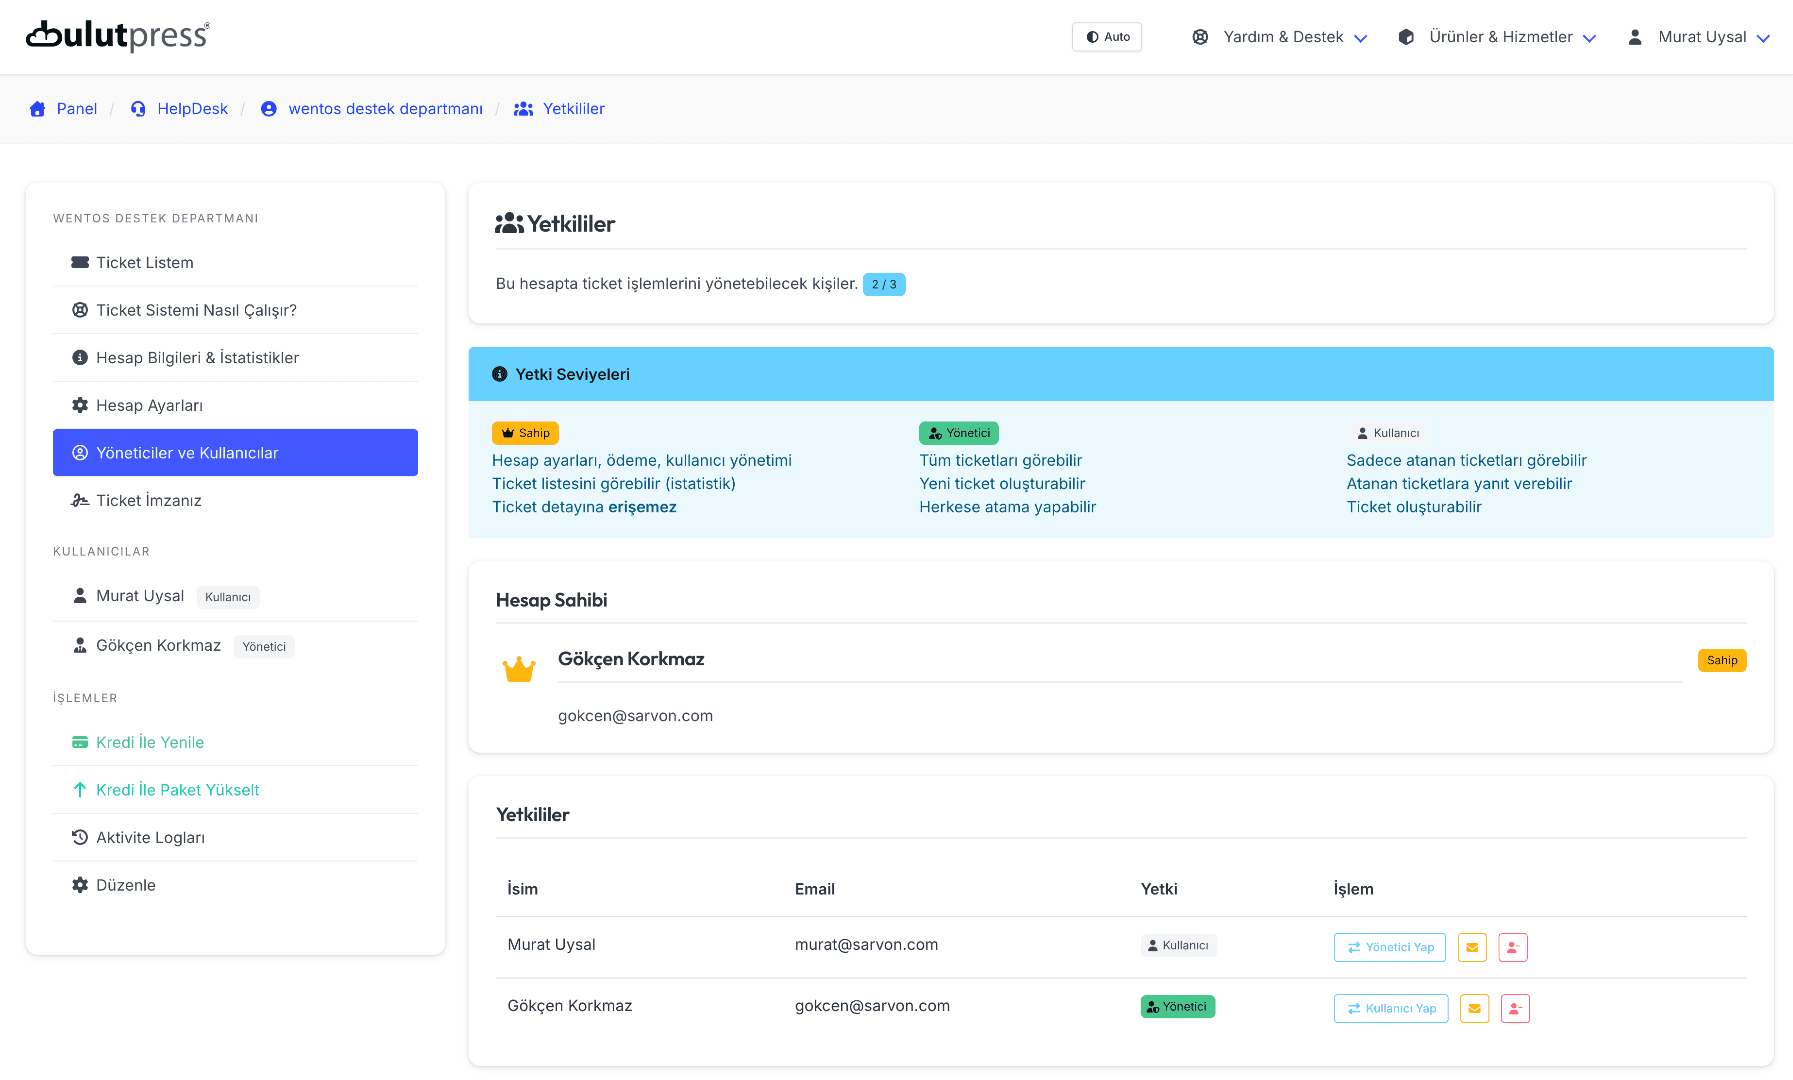
Task: Click the remove user icon for Murat Uysal
Action: (1513, 947)
